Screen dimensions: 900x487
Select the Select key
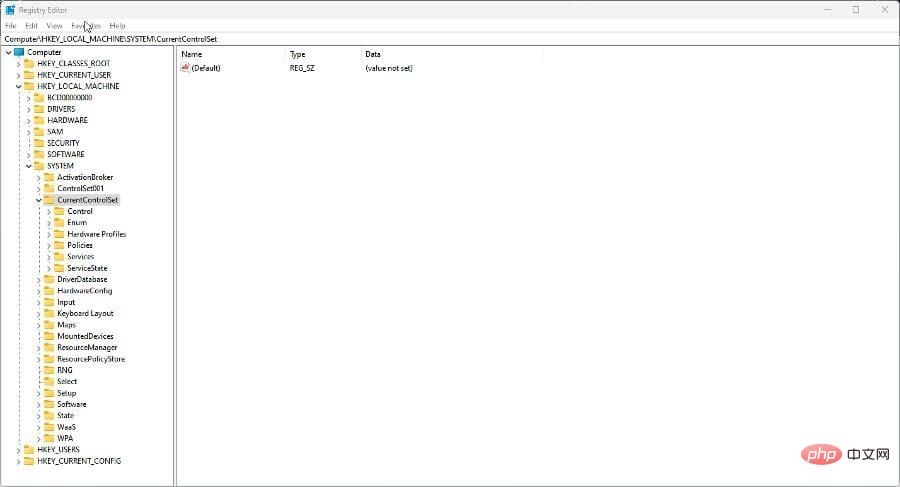click(67, 381)
